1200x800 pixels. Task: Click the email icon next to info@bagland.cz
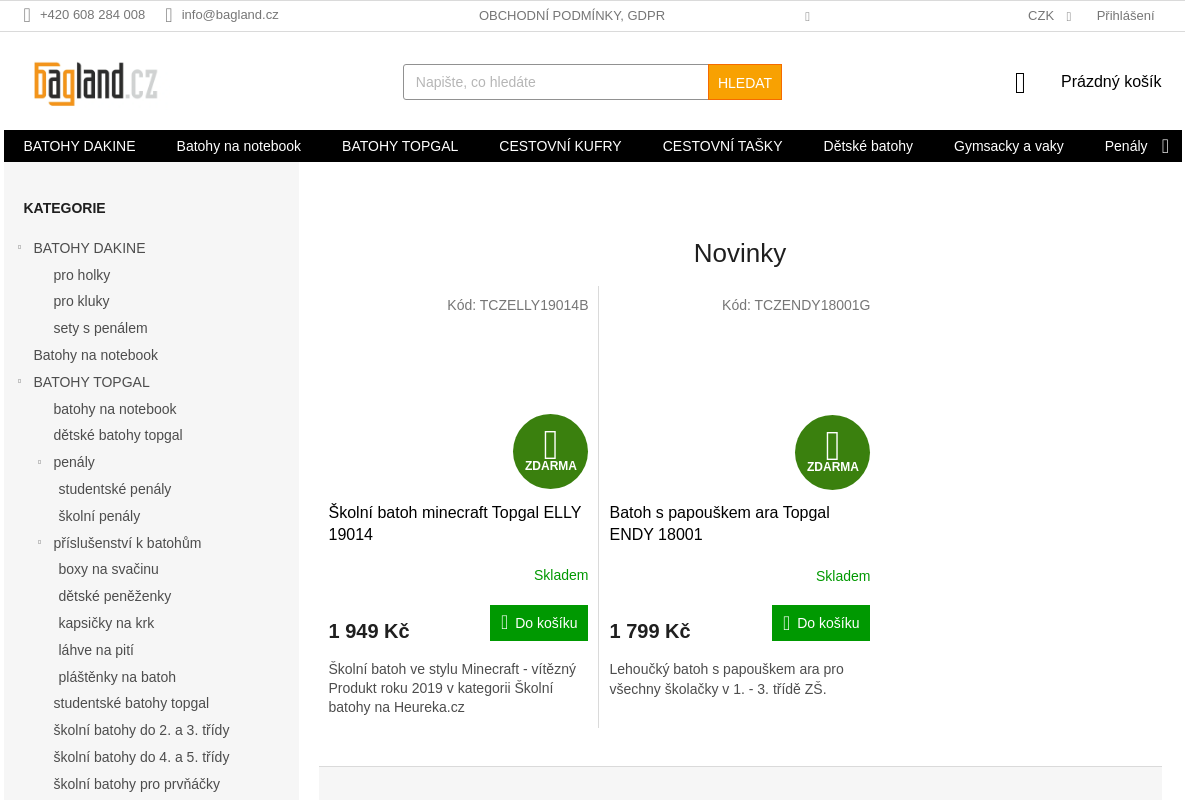tap(169, 15)
